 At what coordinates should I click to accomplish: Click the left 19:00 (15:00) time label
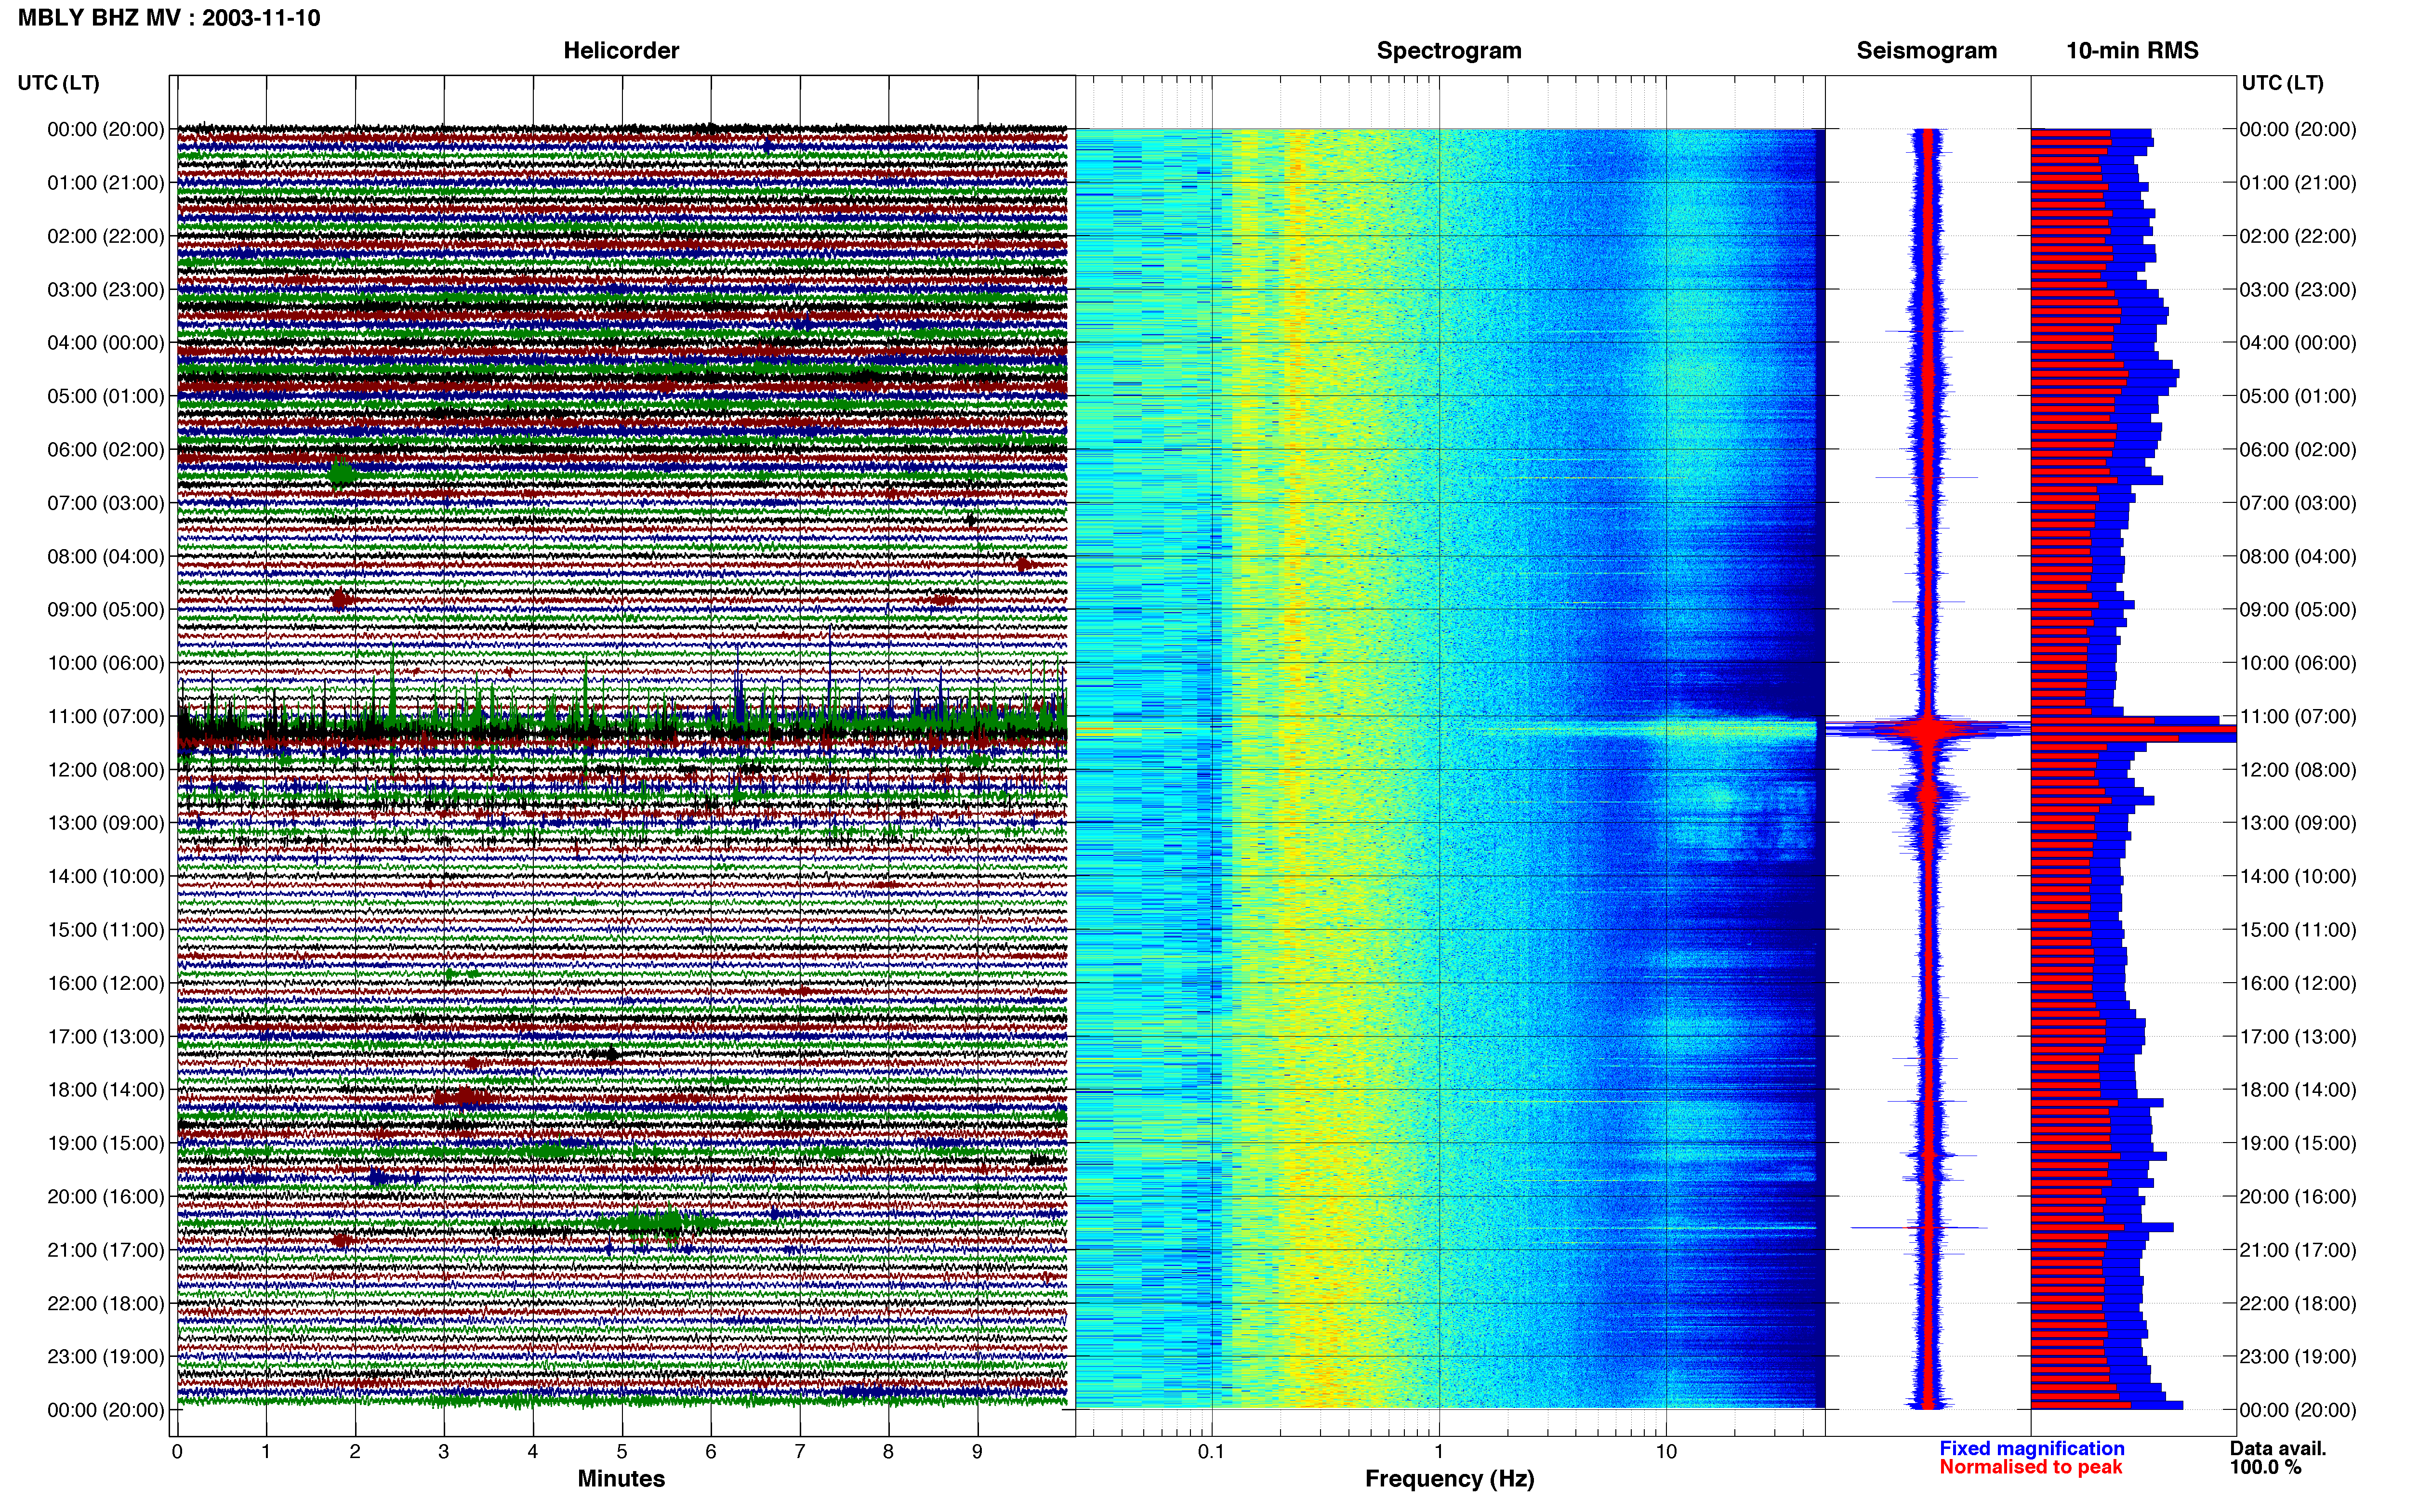click(106, 1143)
